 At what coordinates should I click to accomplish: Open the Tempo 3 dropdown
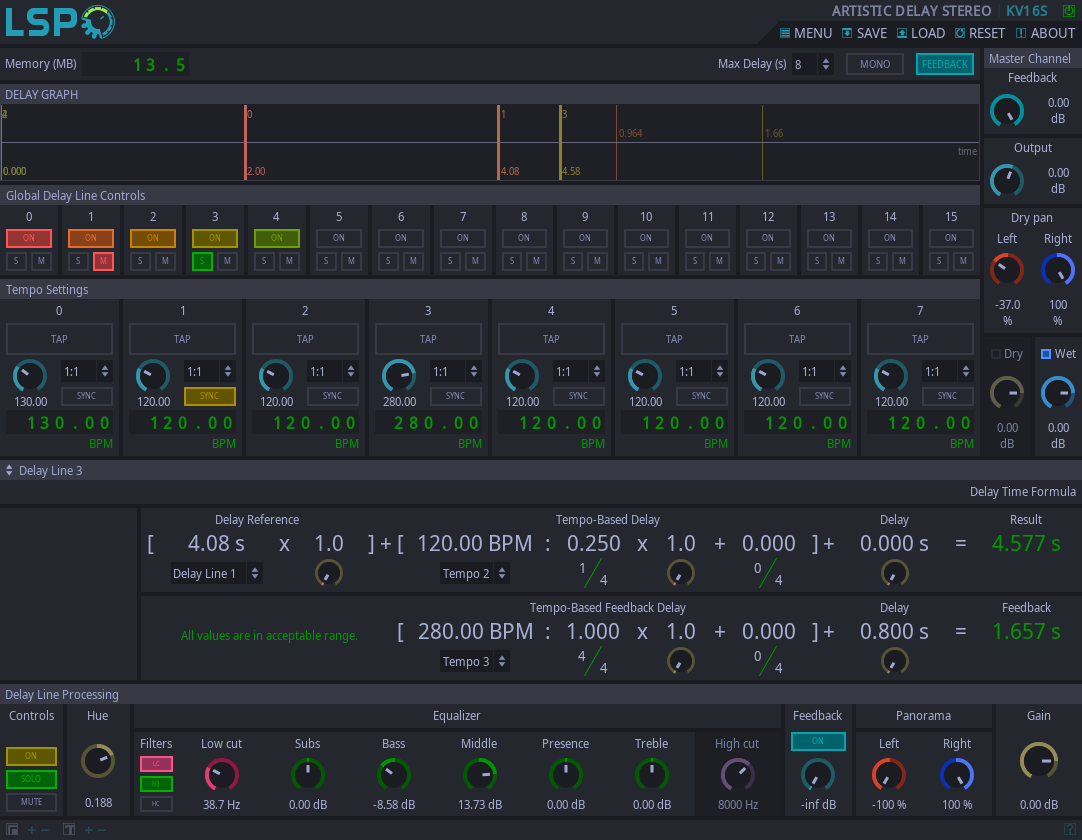[474, 662]
